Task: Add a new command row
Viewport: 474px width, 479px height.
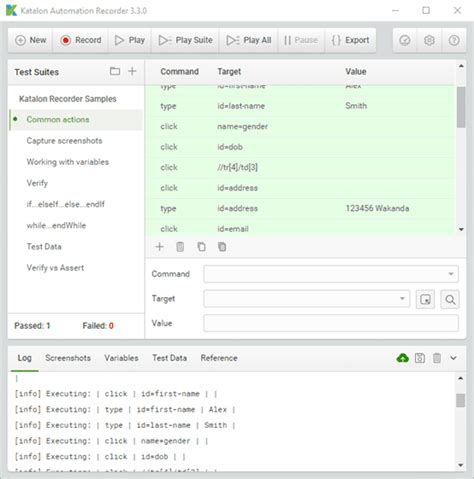Action: pyautogui.click(x=159, y=247)
